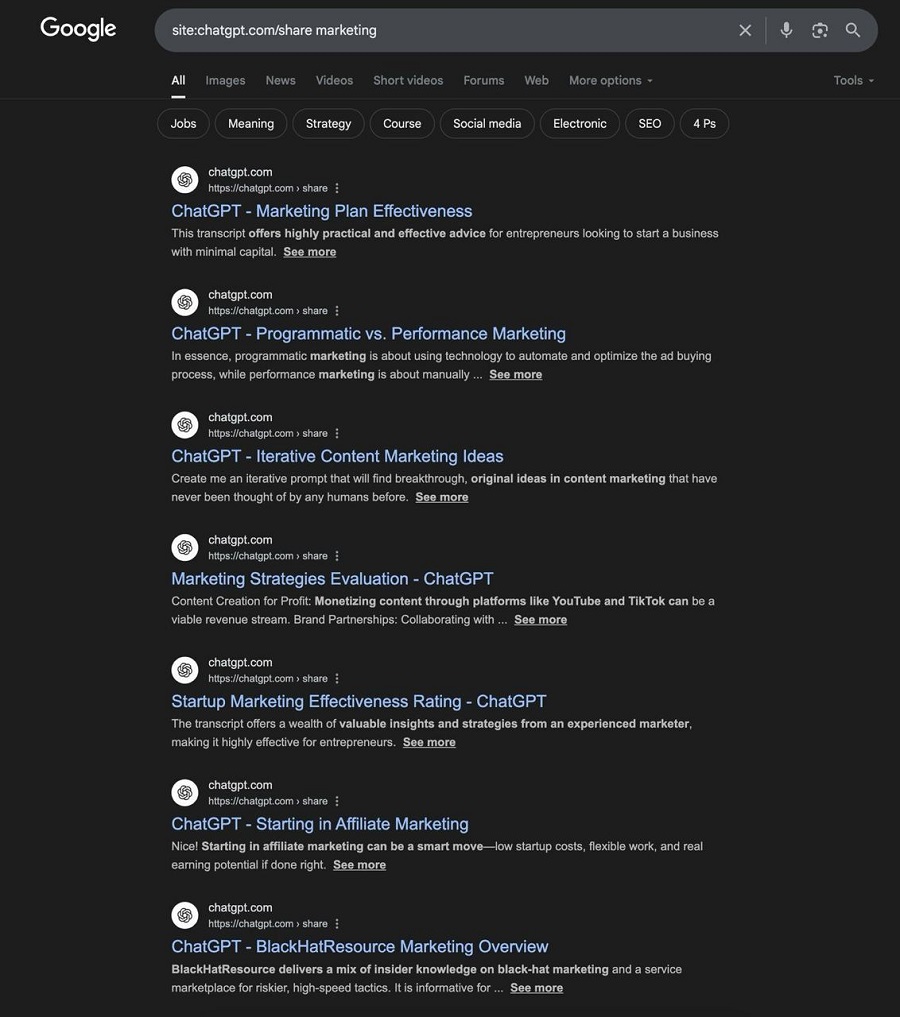This screenshot has height=1017, width=900.
Task: Open Google Lens image search icon
Action: [x=820, y=30]
